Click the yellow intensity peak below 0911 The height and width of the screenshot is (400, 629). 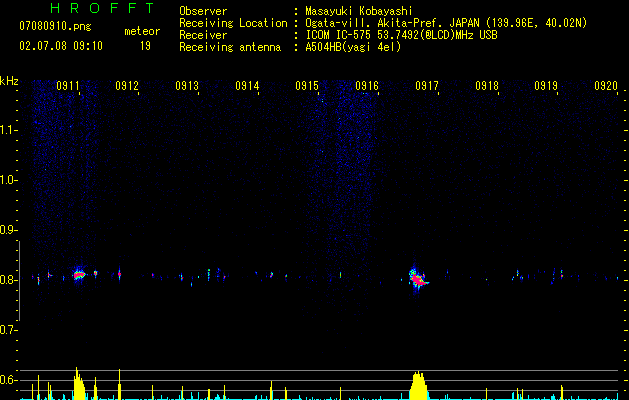pyautogui.click(x=79, y=384)
